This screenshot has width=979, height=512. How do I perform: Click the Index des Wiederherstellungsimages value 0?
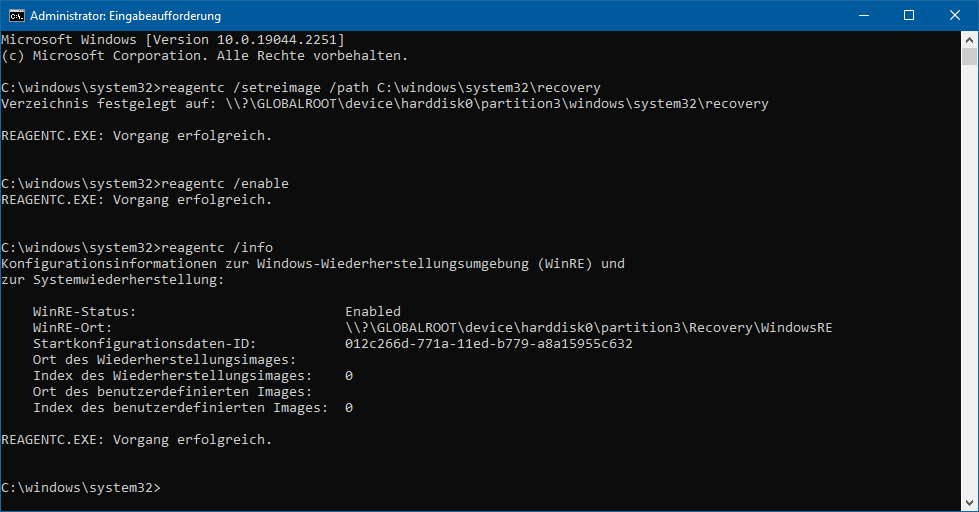[x=348, y=376]
